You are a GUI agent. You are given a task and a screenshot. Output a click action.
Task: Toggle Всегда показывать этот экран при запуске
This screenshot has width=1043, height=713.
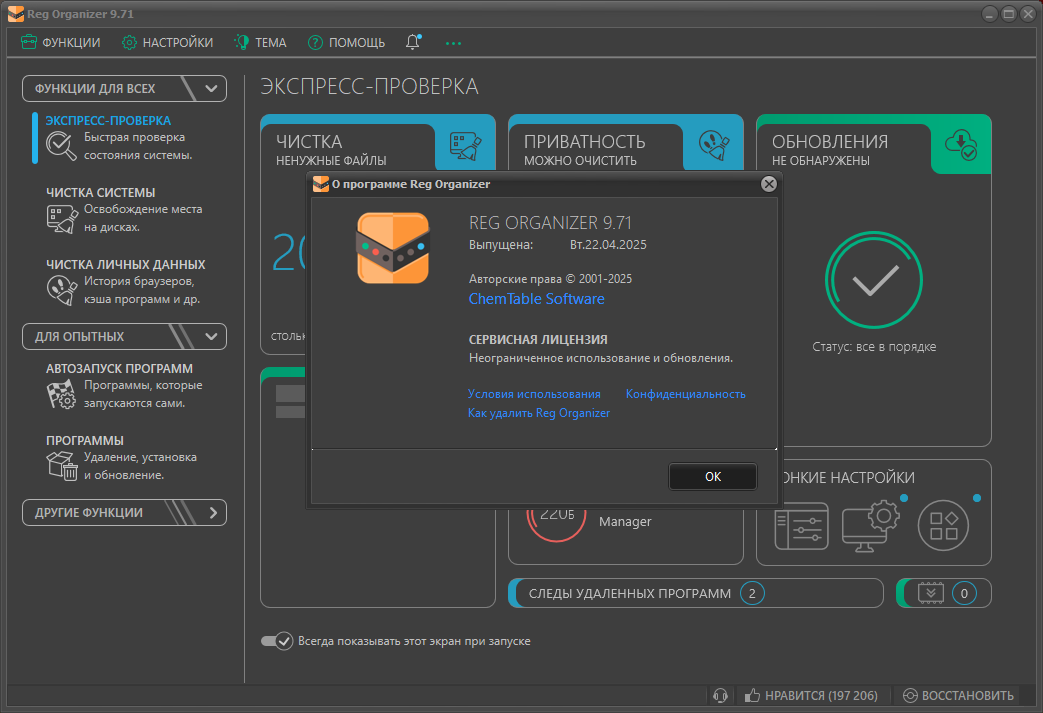[277, 641]
